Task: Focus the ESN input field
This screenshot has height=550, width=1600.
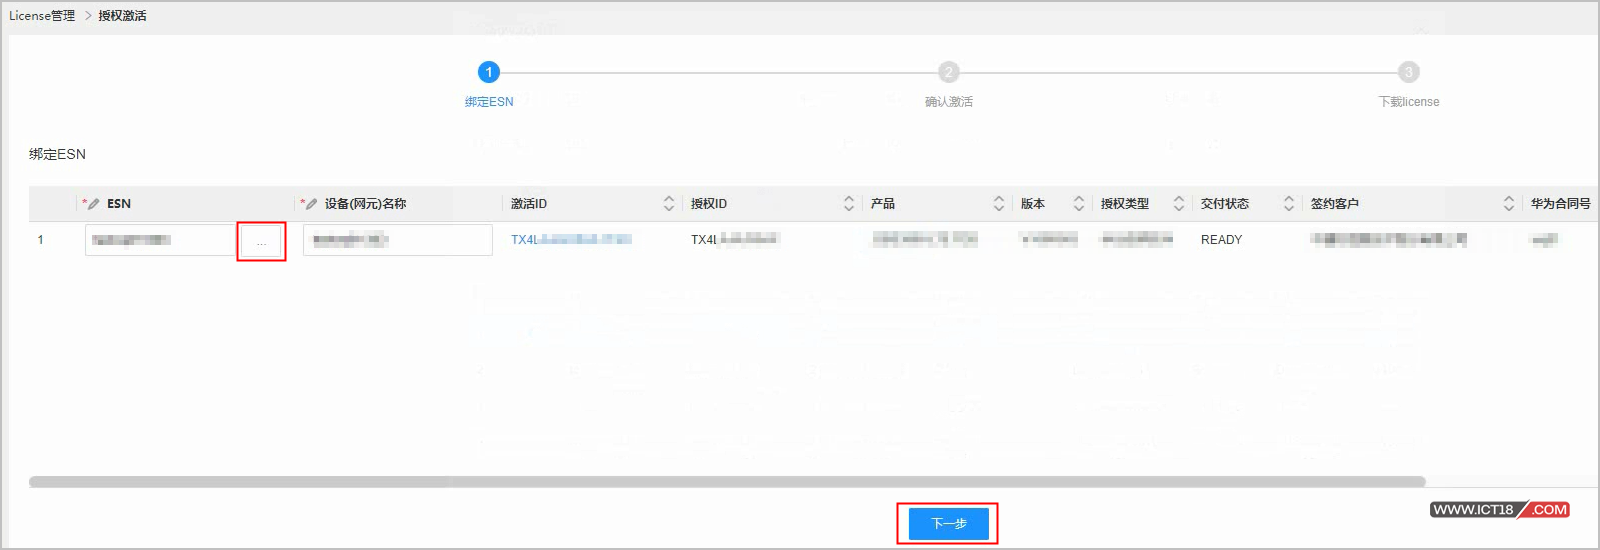Action: coord(160,240)
